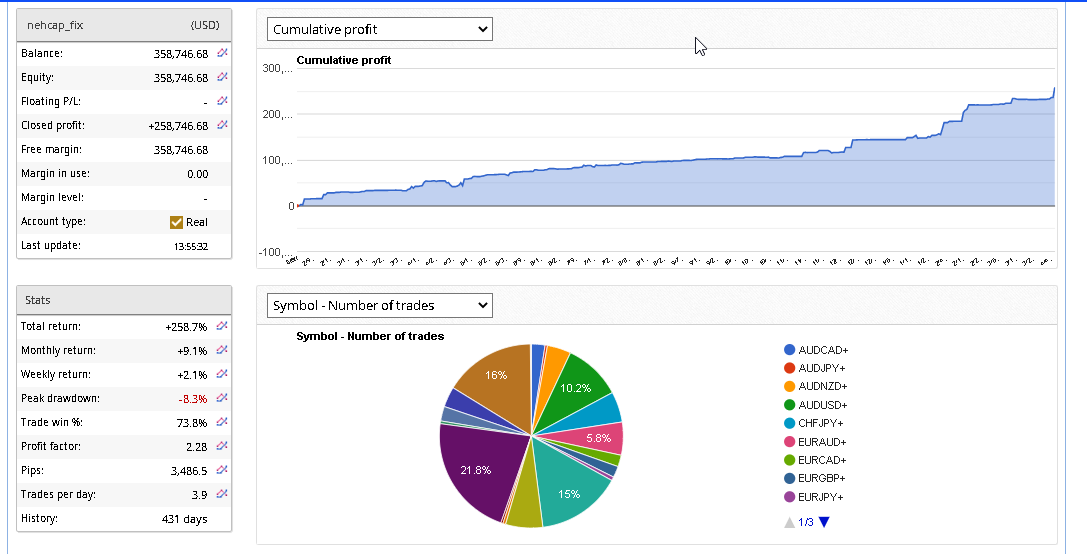The width and height of the screenshot is (1087, 554).
Task: Go to next legend page with down arrow
Action: (x=824, y=522)
